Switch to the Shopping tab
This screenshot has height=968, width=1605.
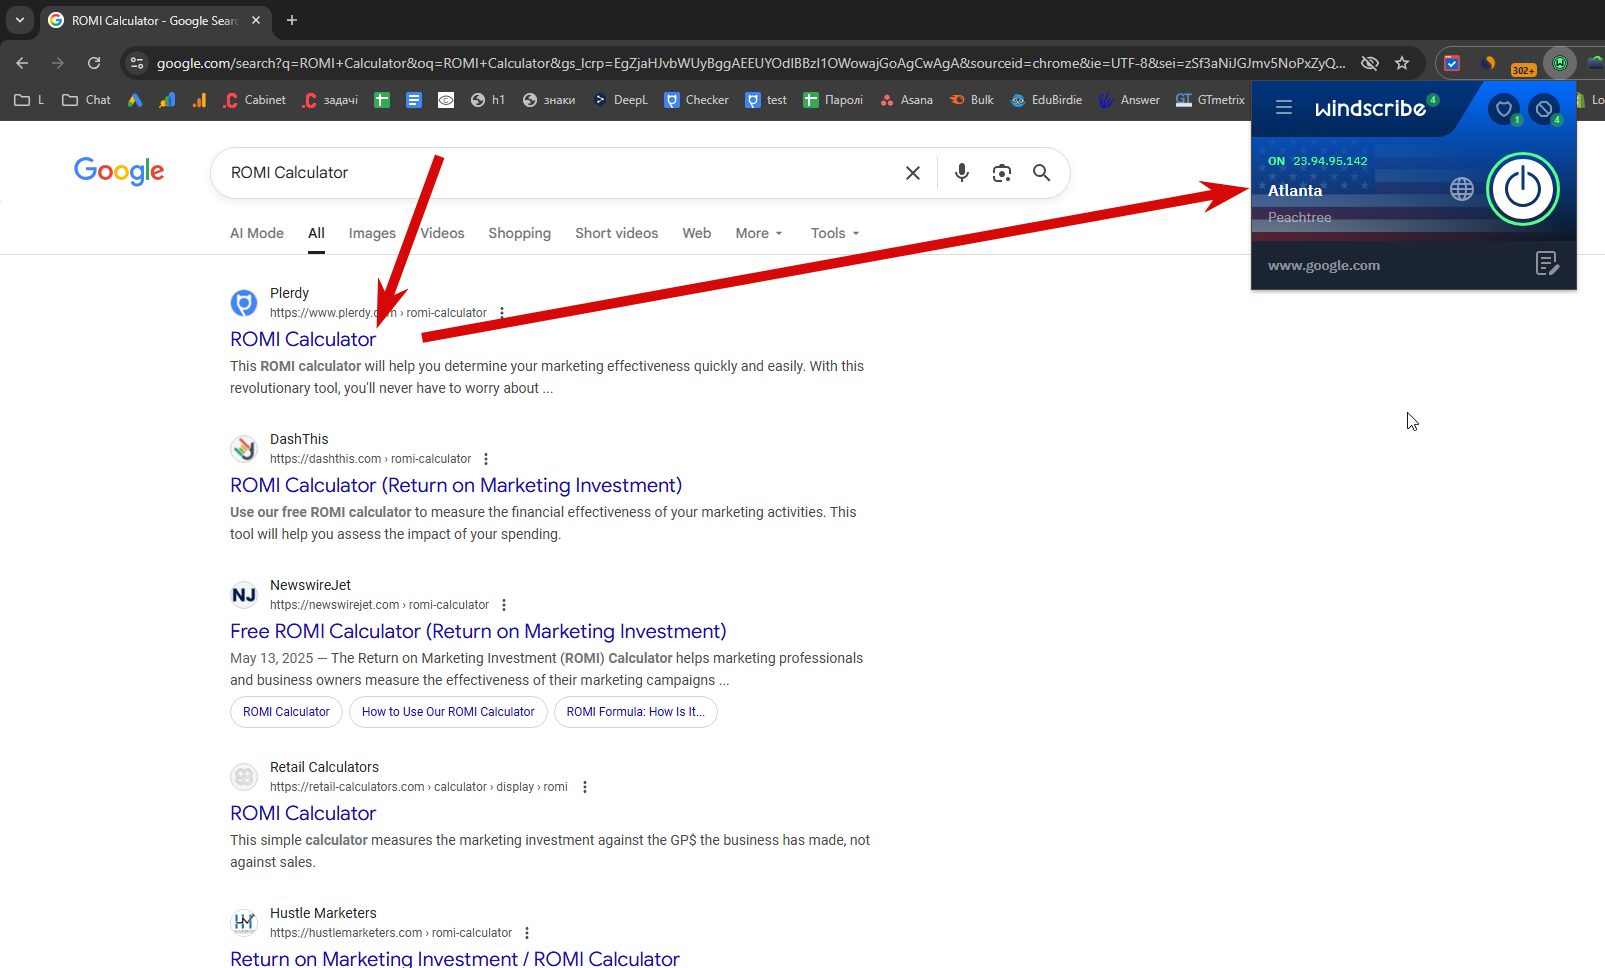pyautogui.click(x=519, y=233)
